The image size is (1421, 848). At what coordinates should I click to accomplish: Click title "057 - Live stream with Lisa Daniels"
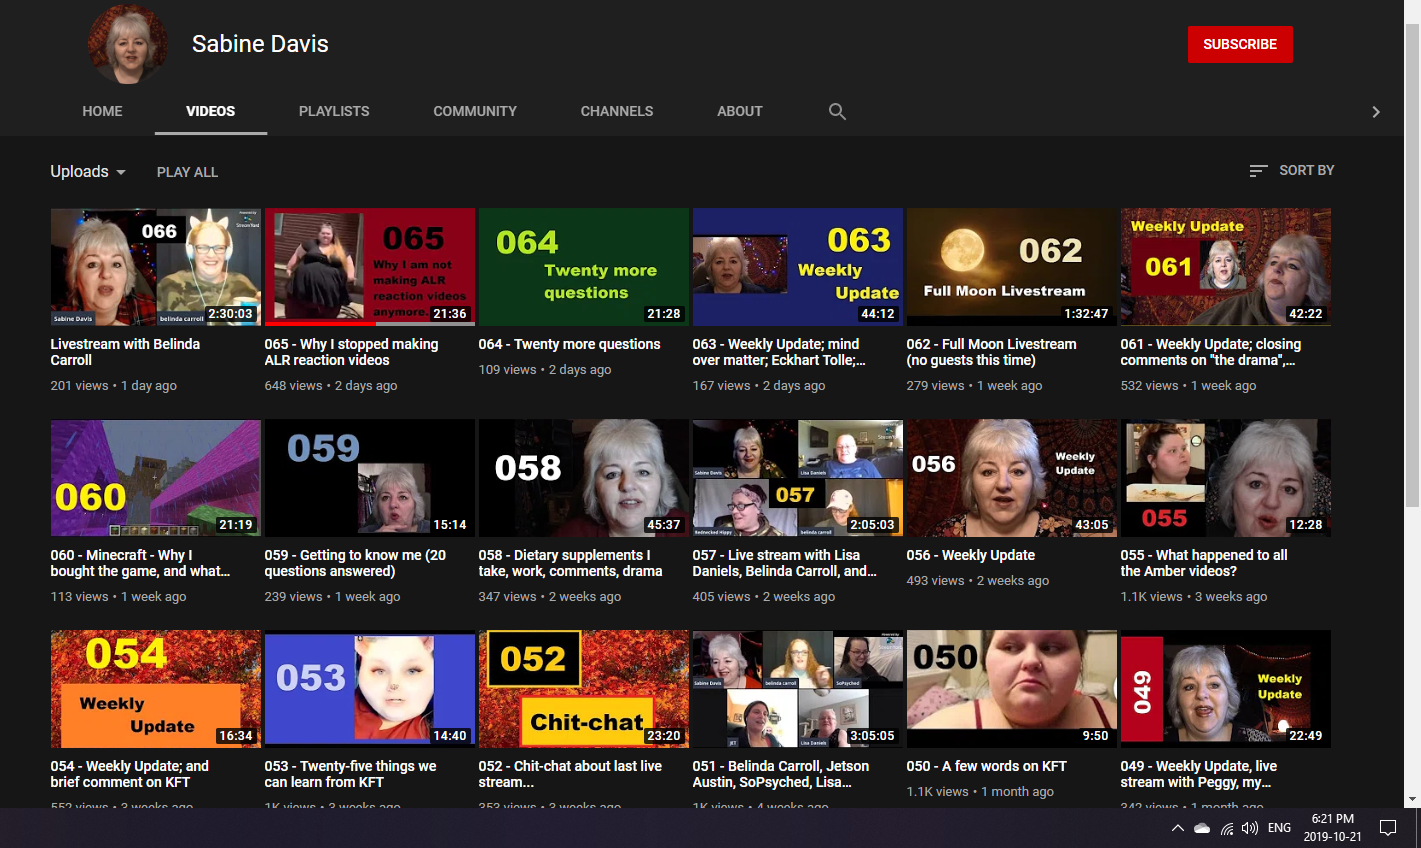pos(784,563)
